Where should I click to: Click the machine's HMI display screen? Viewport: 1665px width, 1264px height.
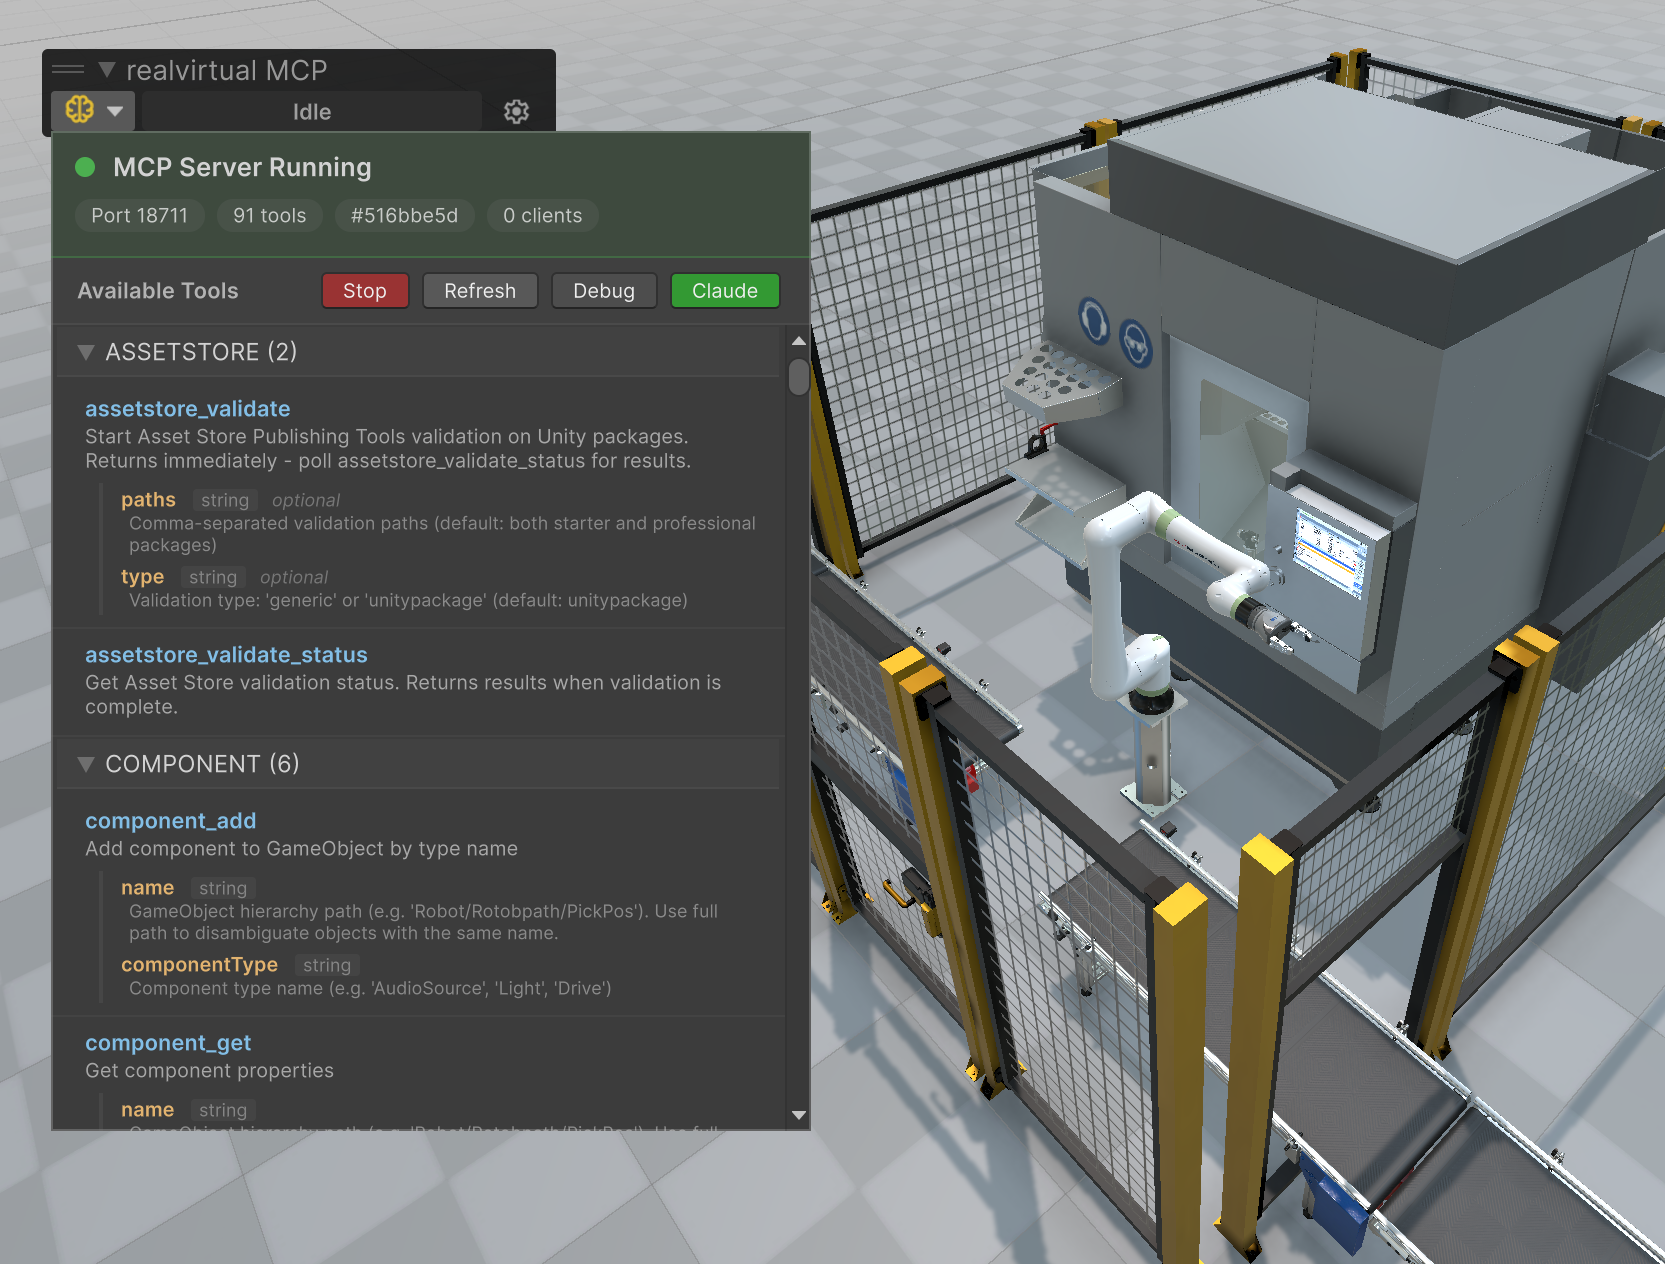1329,551
